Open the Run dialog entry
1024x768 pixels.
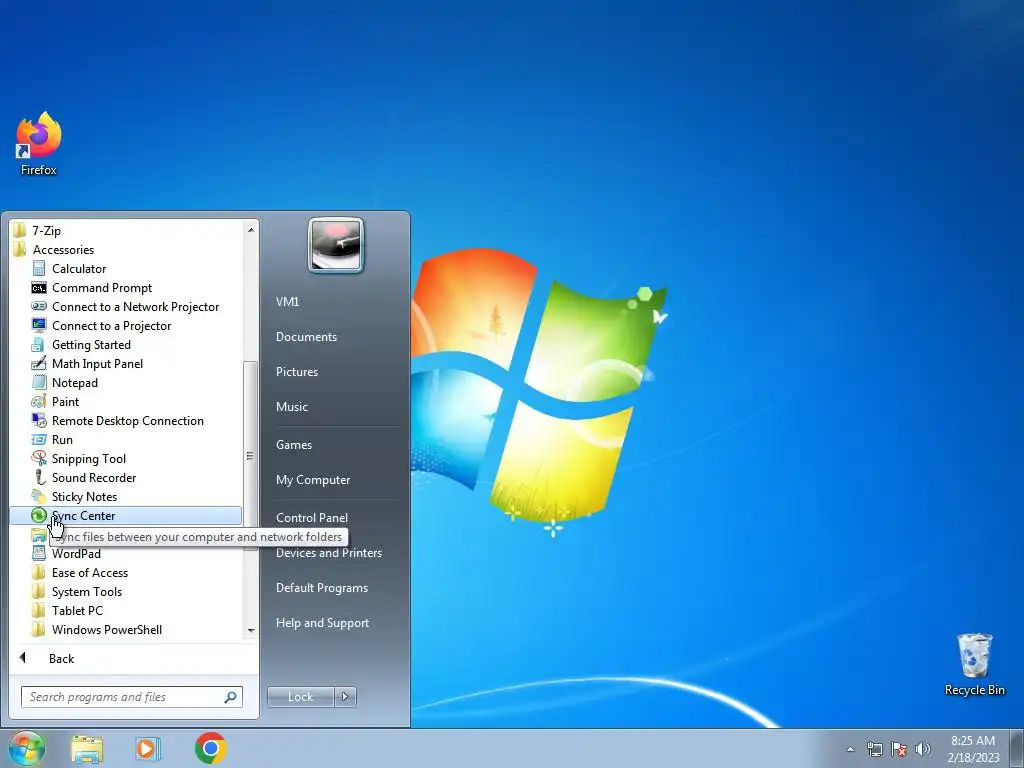click(61, 439)
